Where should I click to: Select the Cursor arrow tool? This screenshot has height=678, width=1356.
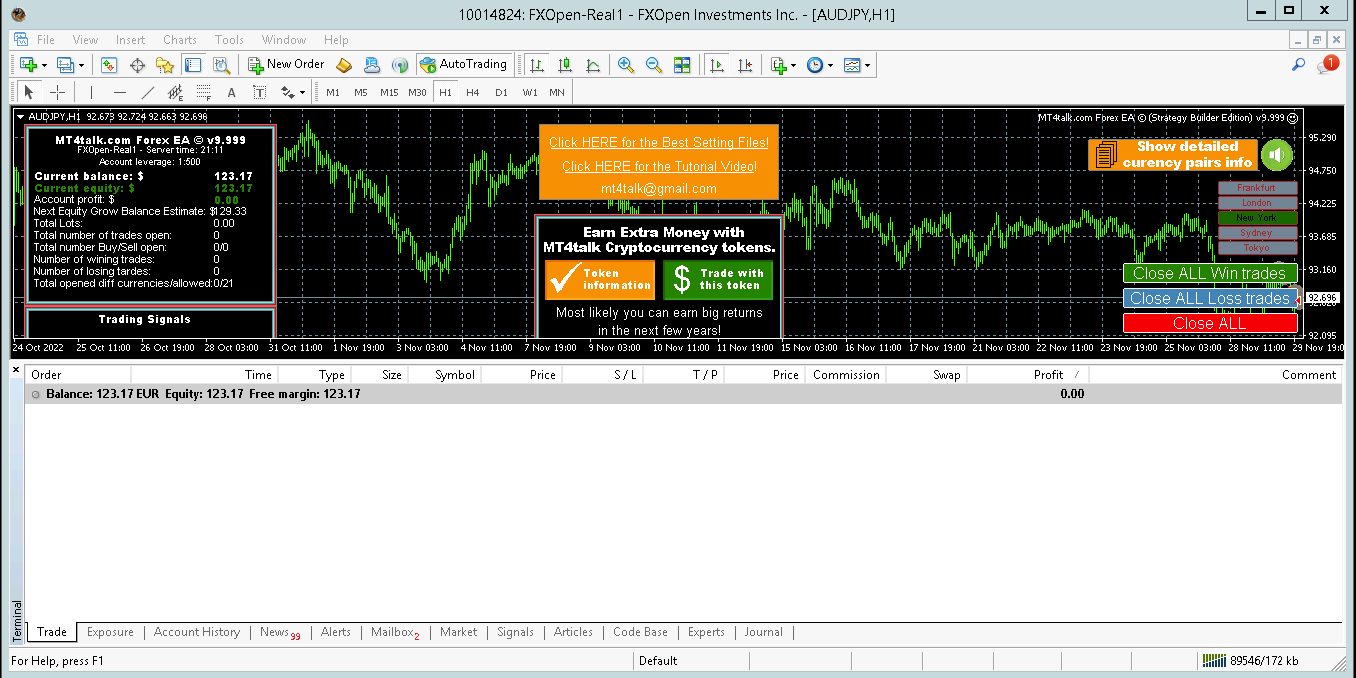(29, 93)
